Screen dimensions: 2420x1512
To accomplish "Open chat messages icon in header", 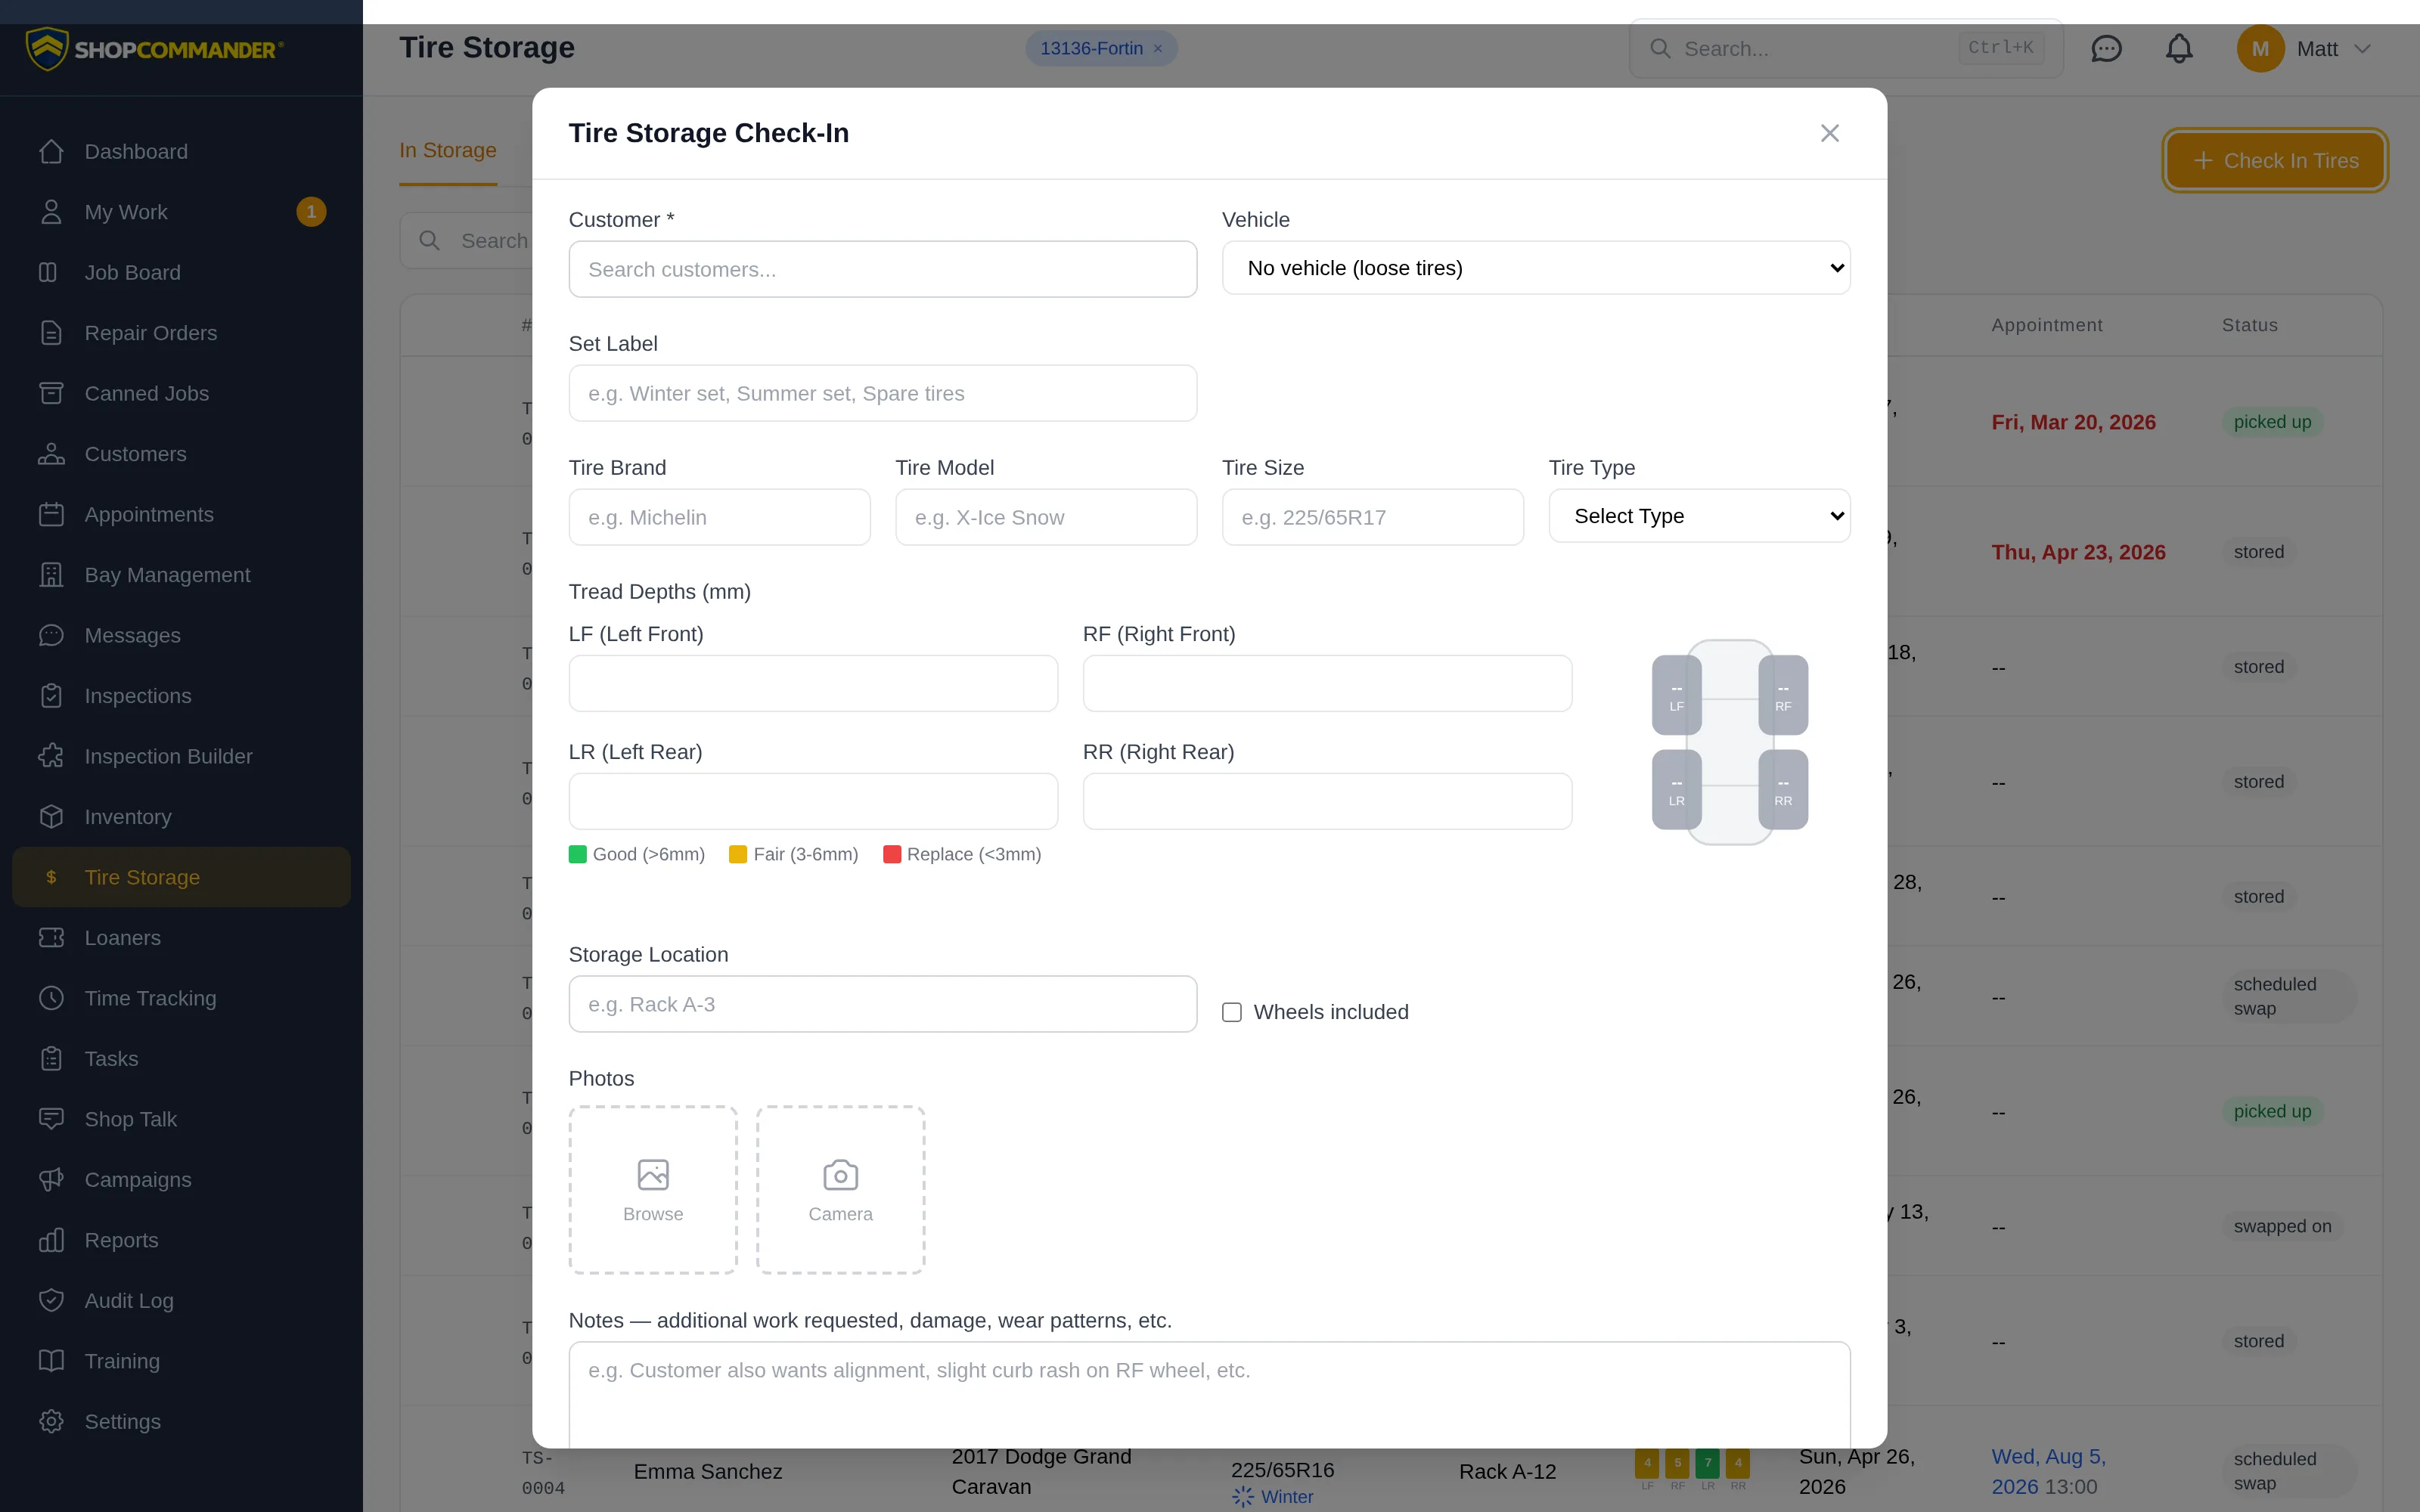I will 2106,49.
